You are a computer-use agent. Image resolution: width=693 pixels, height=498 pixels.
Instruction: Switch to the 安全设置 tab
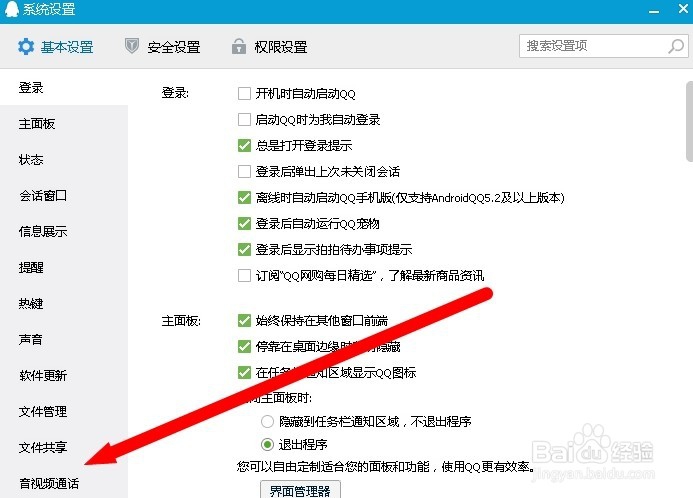point(163,46)
